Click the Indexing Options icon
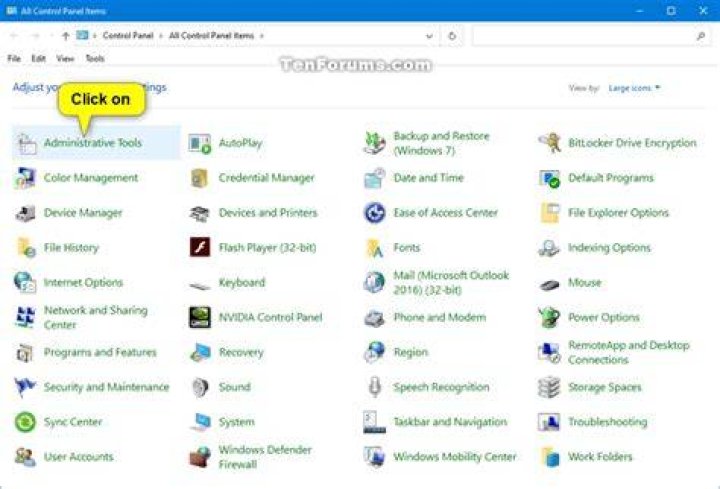The image size is (720, 489). pyautogui.click(x=549, y=248)
